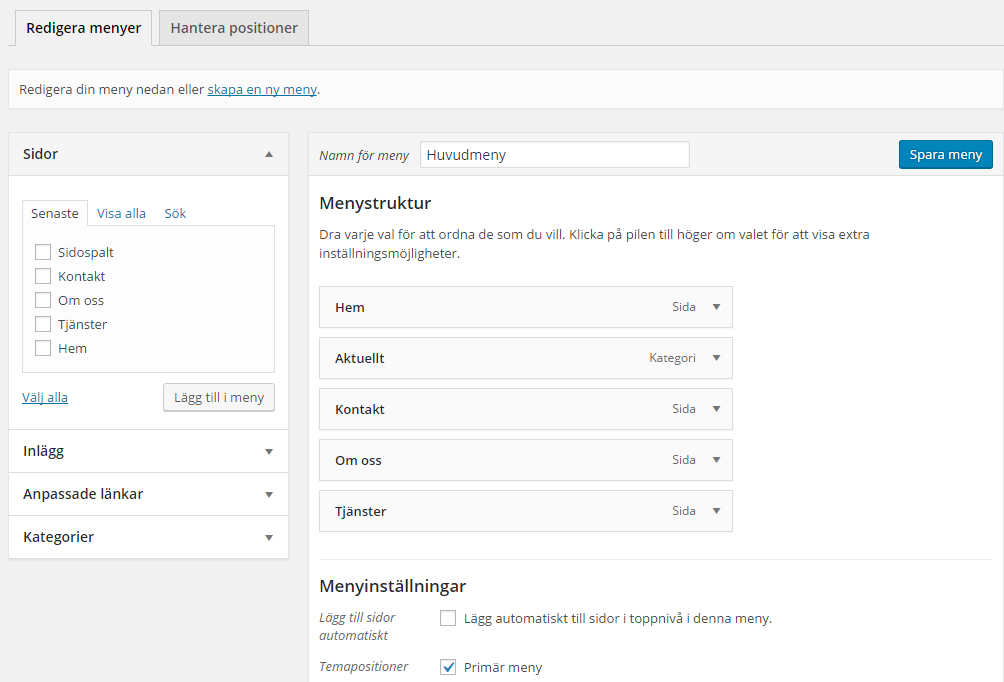Tick the Kontakt page checkbox

coord(43,276)
